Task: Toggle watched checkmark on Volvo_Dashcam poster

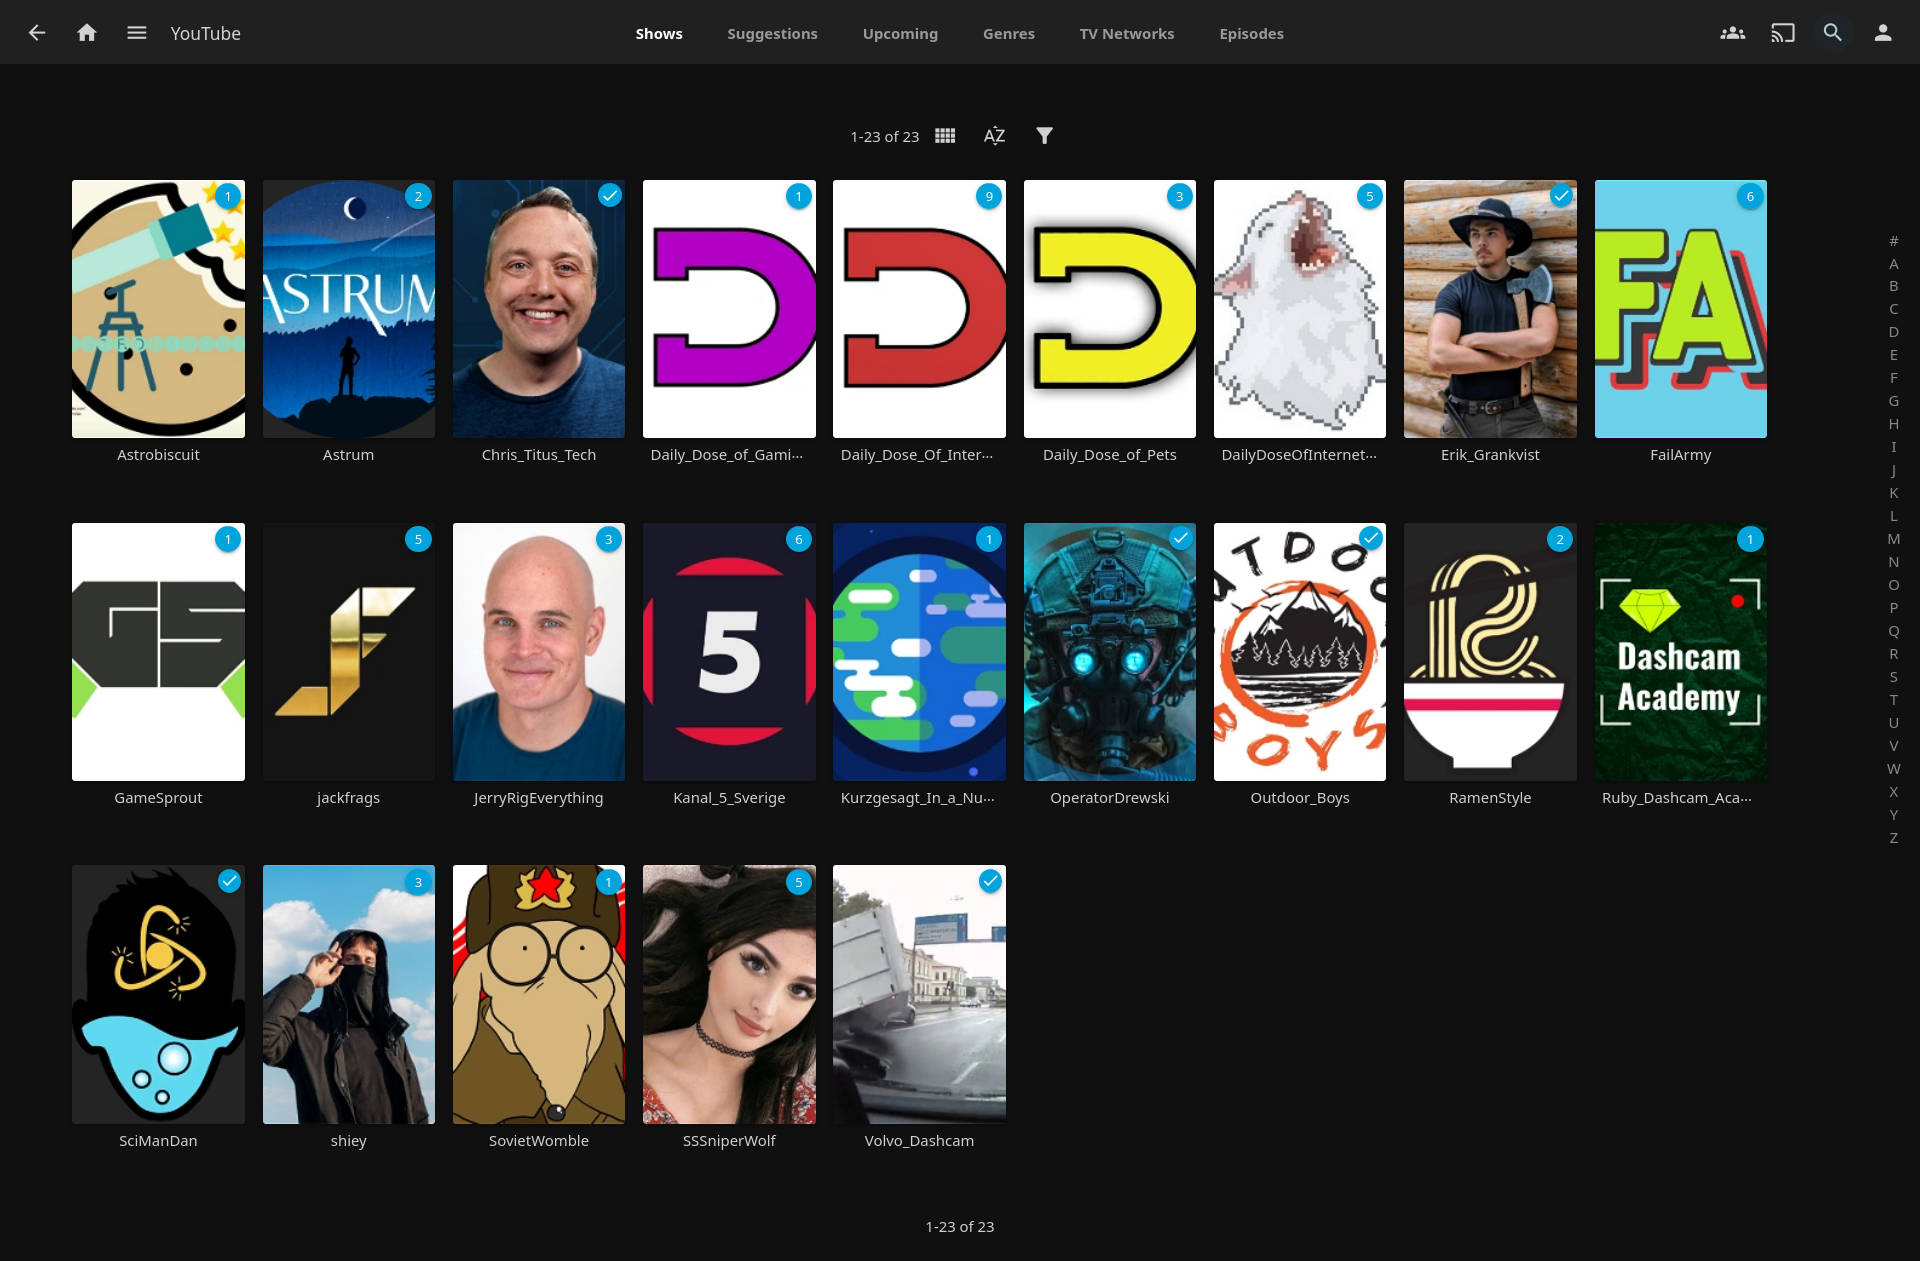Action: pos(989,881)
